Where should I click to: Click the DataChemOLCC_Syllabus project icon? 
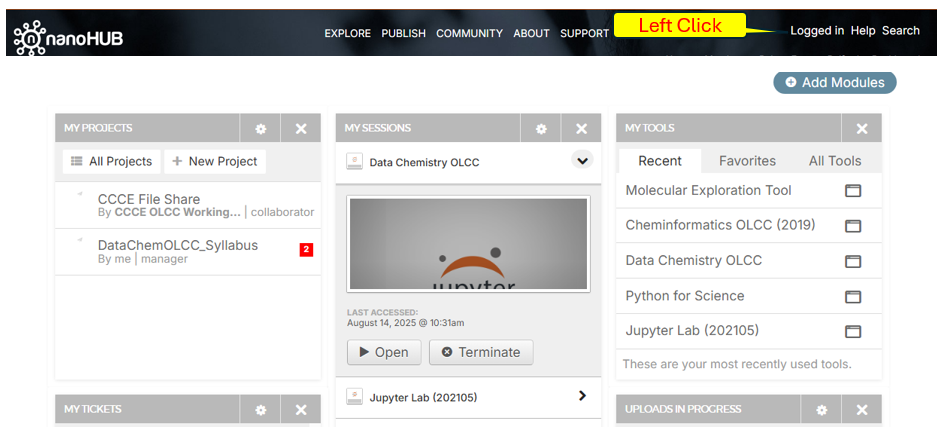80,240
